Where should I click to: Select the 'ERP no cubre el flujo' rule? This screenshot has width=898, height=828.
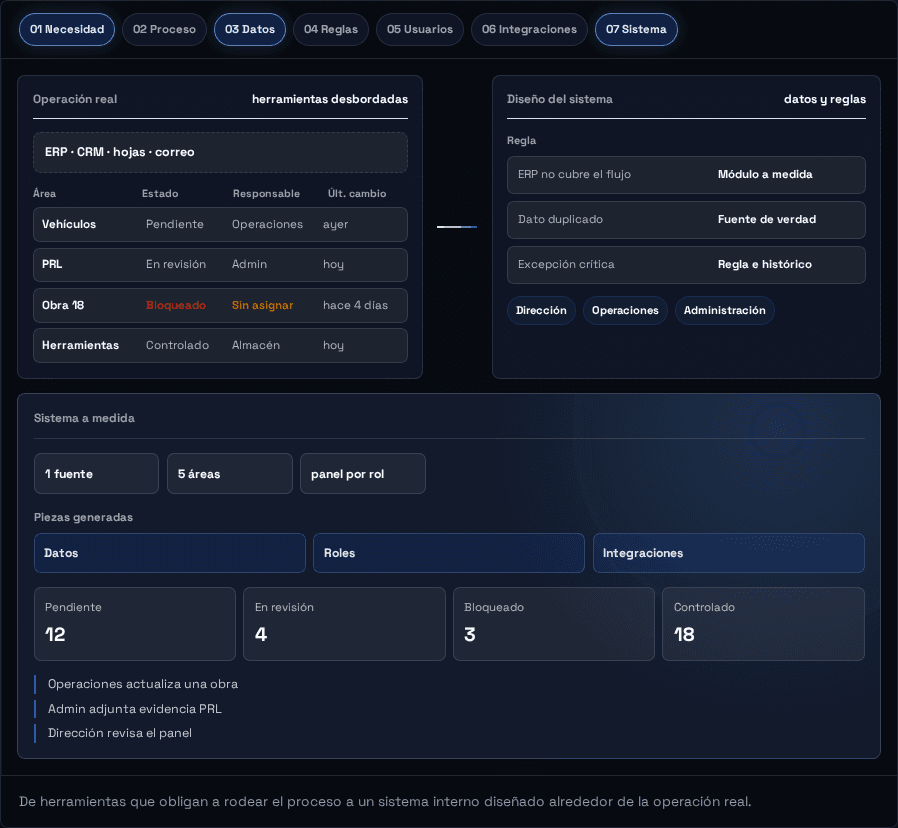[x=686, y=175]
